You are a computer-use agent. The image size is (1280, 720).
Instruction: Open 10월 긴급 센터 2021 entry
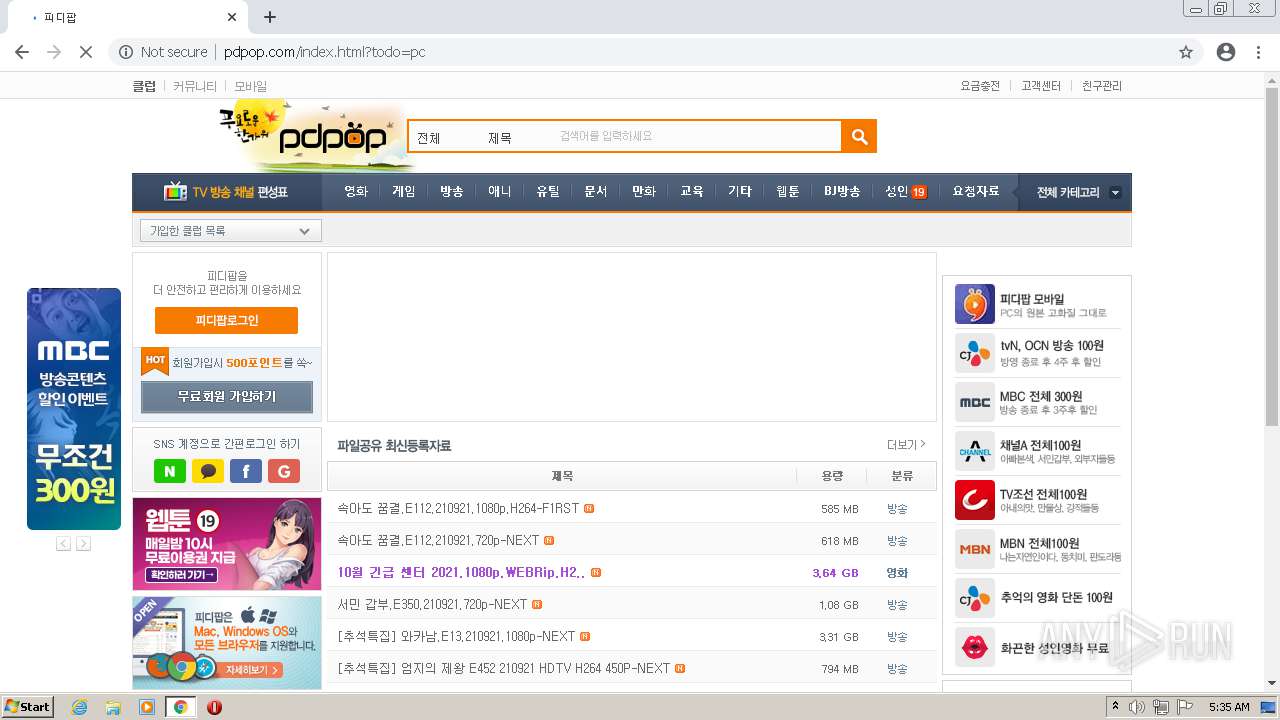[461, 572]
